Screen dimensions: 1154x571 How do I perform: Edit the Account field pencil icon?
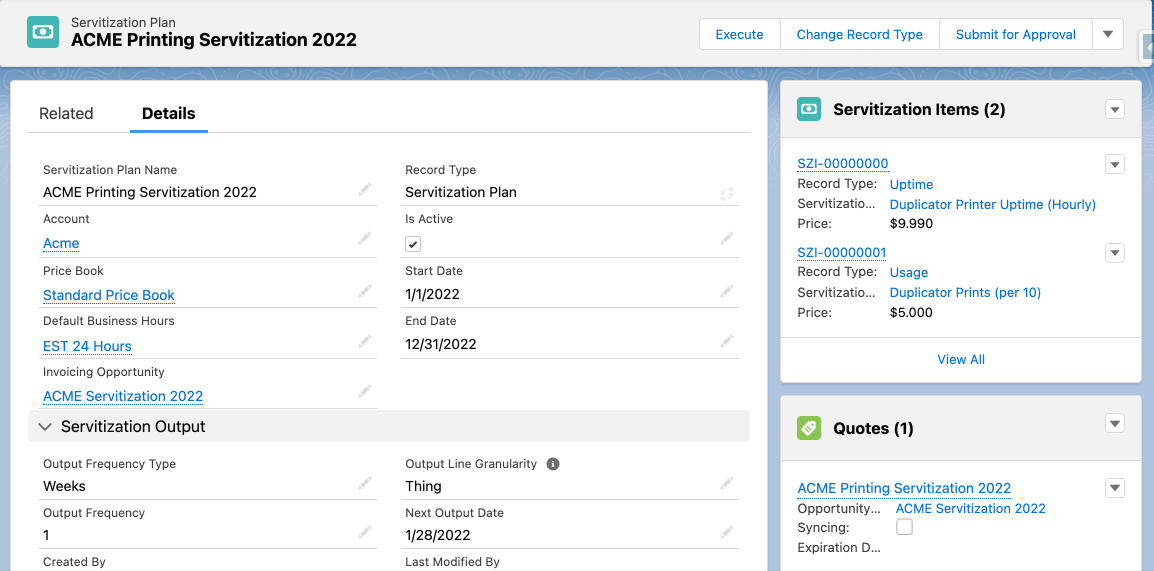[365, 238]
